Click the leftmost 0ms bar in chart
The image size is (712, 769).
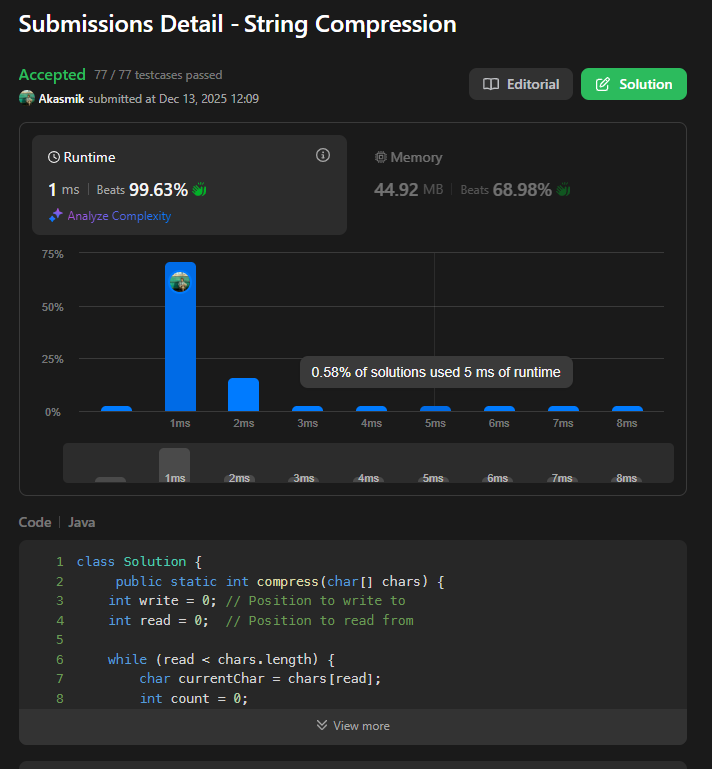[116, 409]
